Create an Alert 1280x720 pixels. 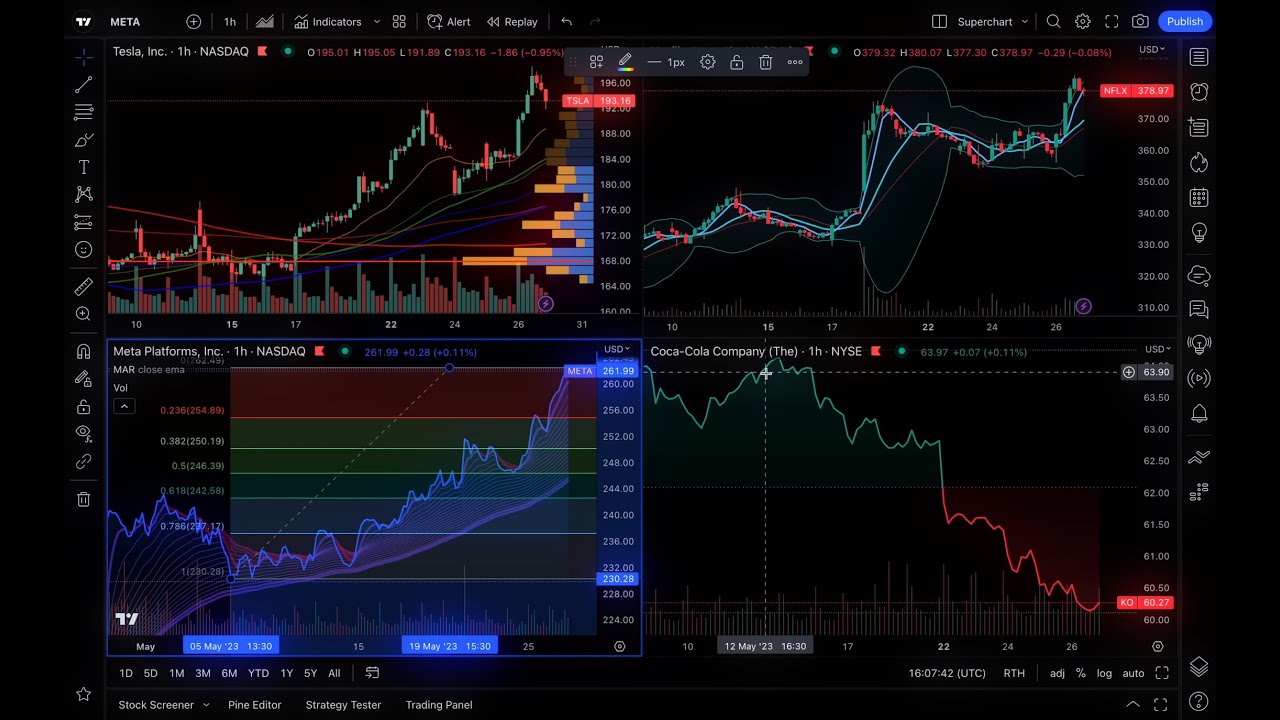point(449,21)
